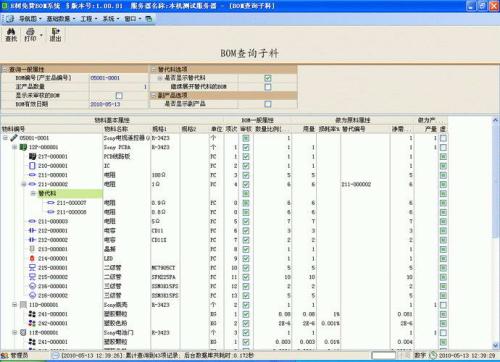The height and width of the screenshot is (362, 500).
Task: Click the 退出 exit icon
Action: pyautogui.click(x=55, y=31)
